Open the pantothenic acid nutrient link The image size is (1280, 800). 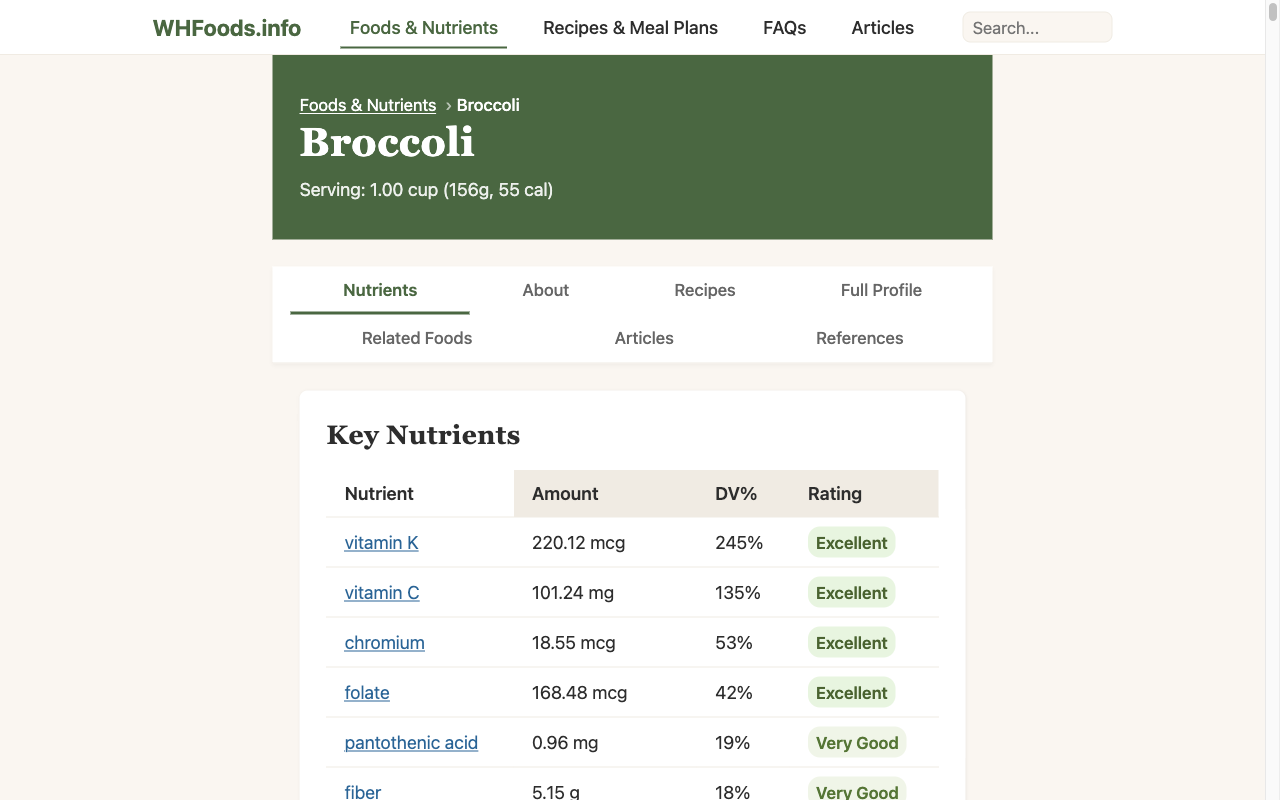(x=411, y=742)
